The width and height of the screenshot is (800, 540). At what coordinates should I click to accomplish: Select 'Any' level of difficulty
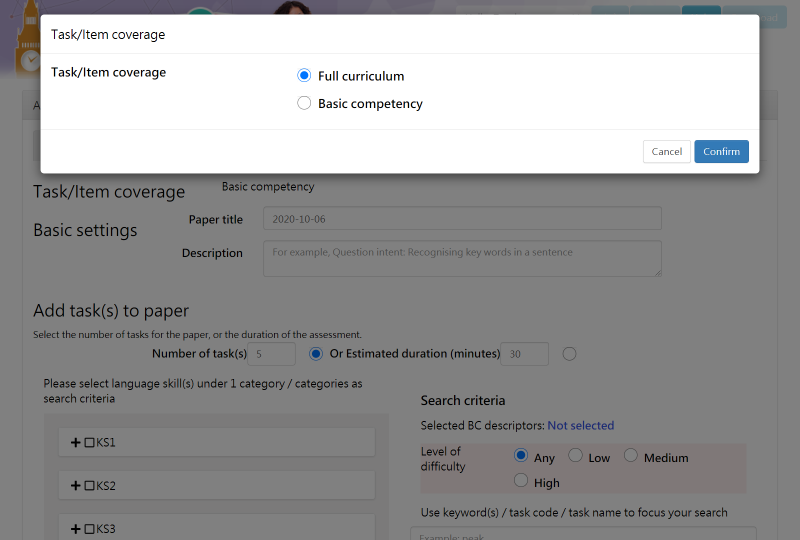tap(520, 456)
